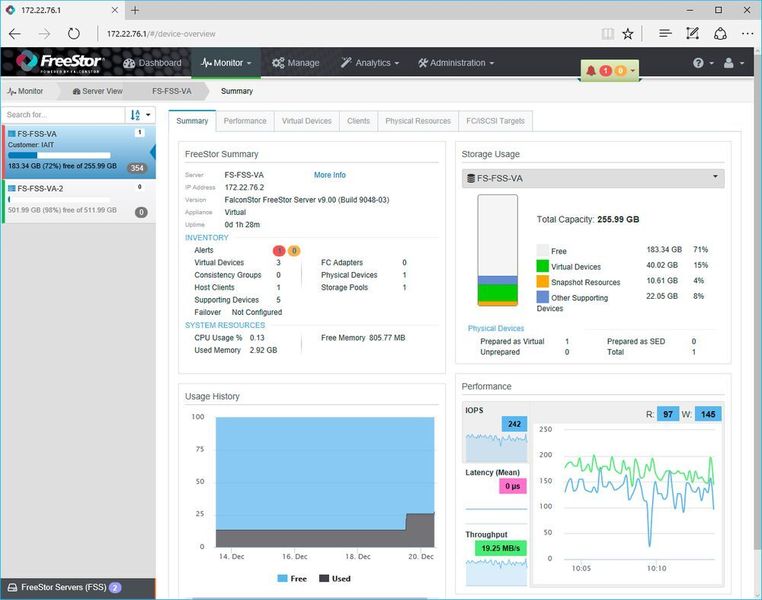This screenshot has height=600, width=762.
Task: Expand the Administration dropdown menu
Action: click(456, 63)
